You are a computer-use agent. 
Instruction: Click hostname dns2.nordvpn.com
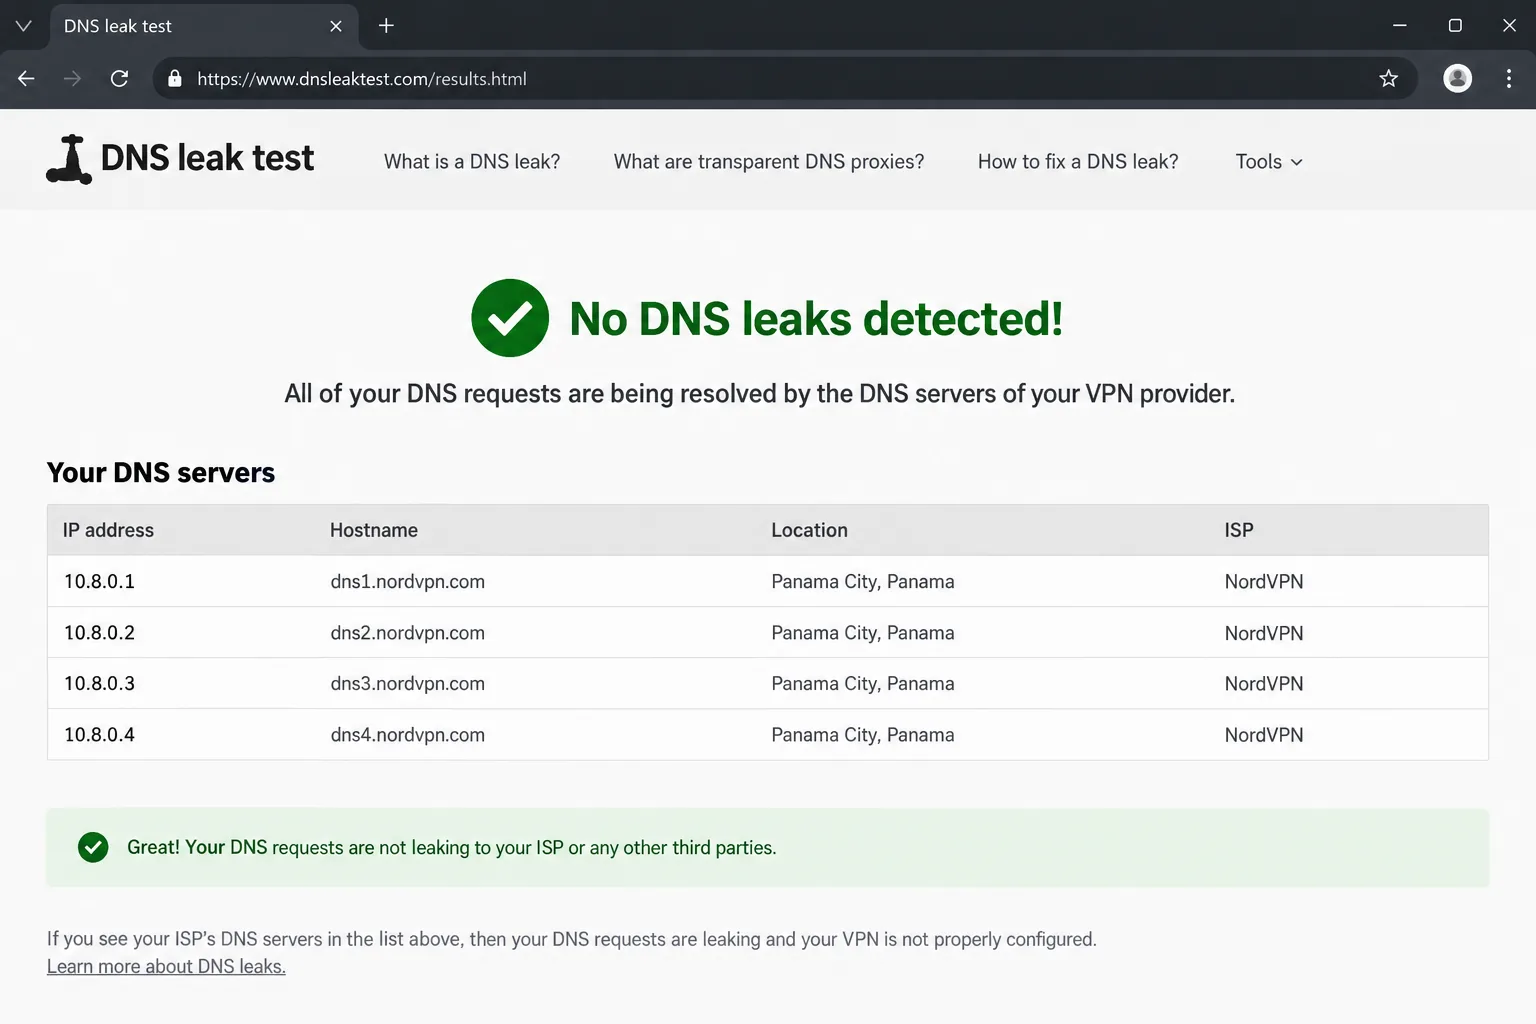[407, 632]
